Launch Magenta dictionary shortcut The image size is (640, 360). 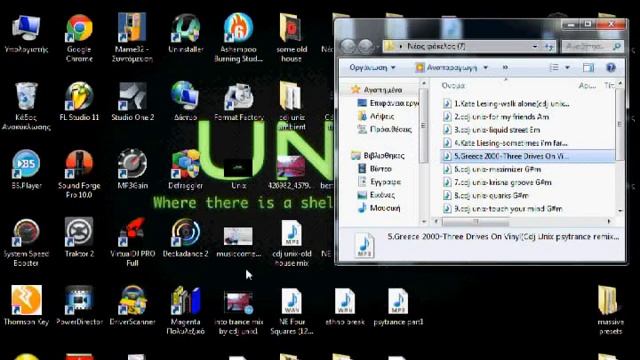click(186, 310)
